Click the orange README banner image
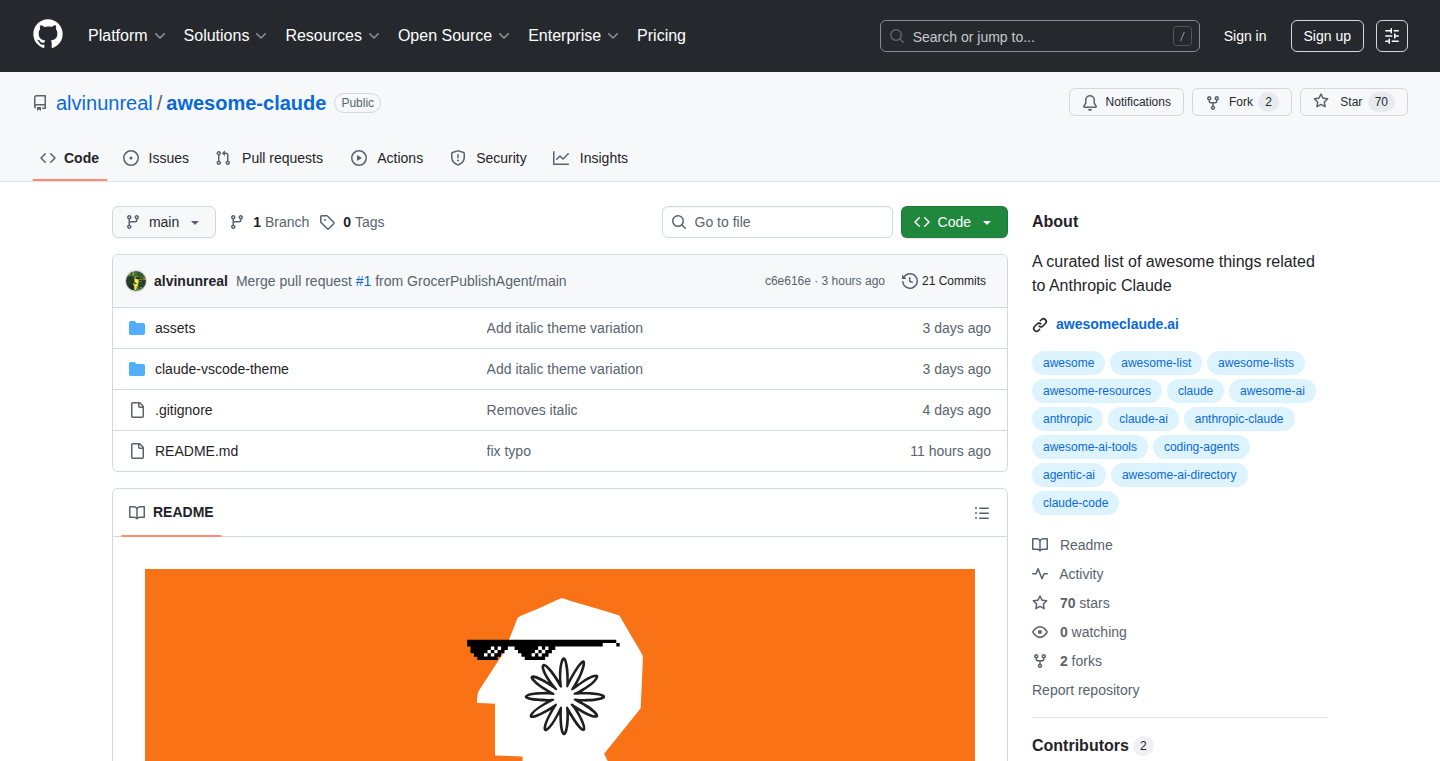1440x761 pixels. (x=560, y=665)
